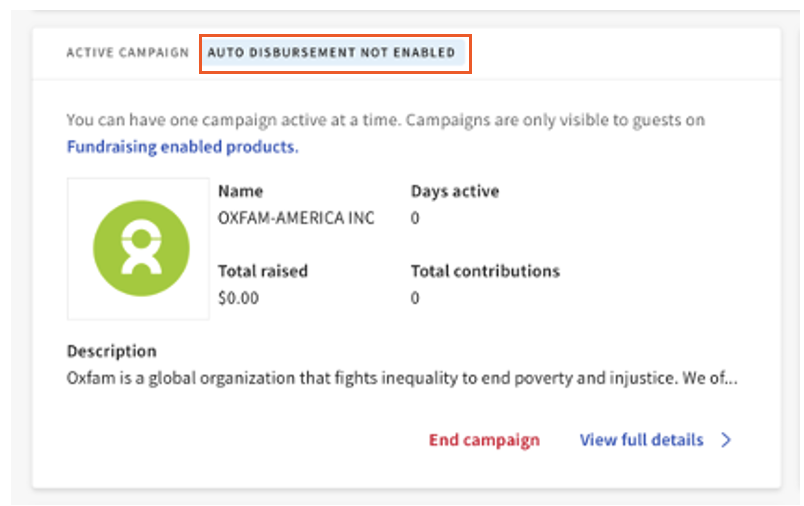804x506 pixels.
Task: Click the Auto Disbursement Not Enabled badge
Action: 331,52
